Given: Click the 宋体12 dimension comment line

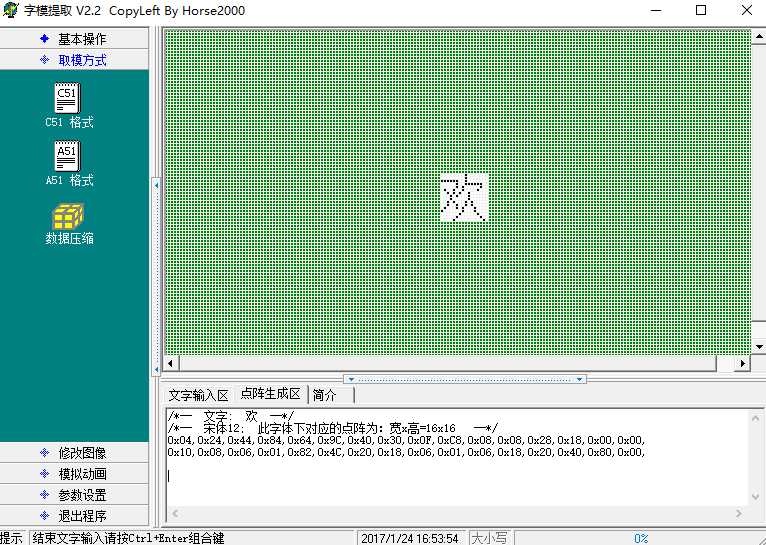Looking at the screenshot, I should (333, 428).
